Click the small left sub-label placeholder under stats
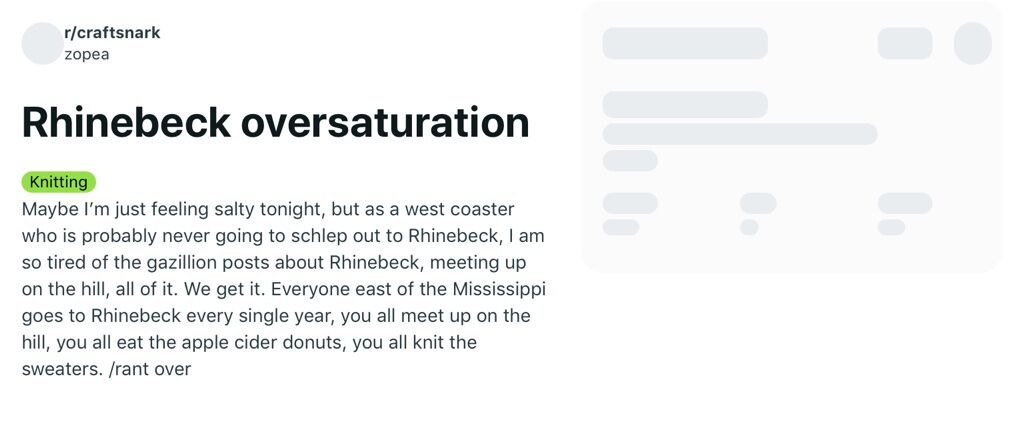 pos(620,227)
